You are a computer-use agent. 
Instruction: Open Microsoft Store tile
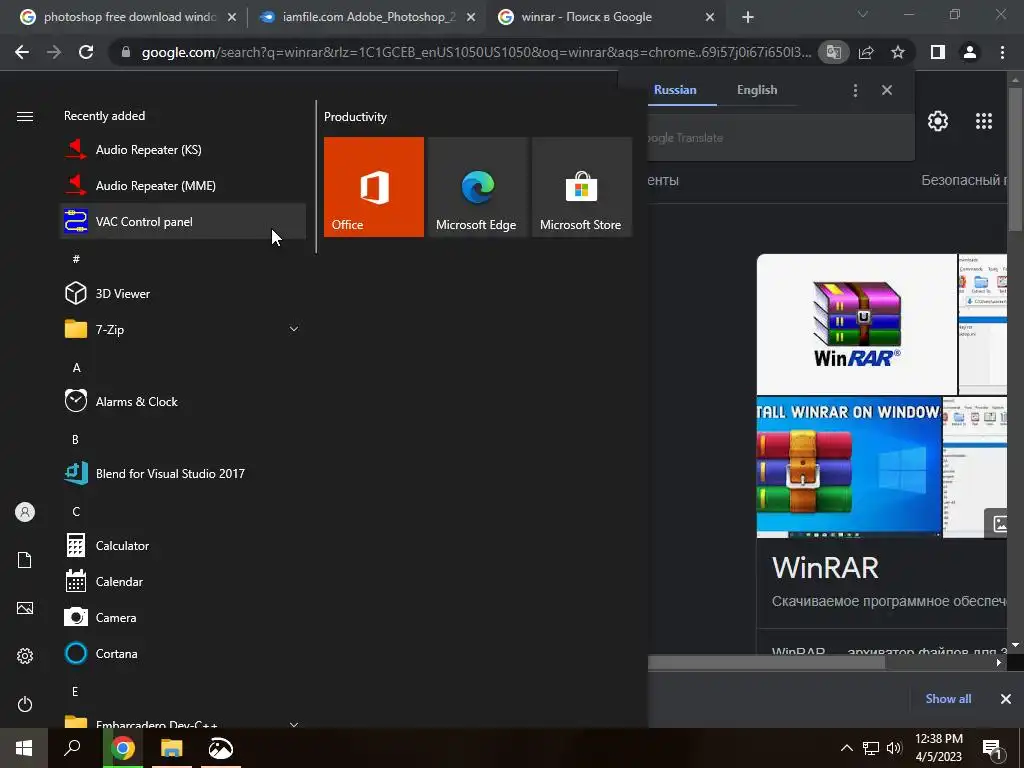(x=582, y=187)
